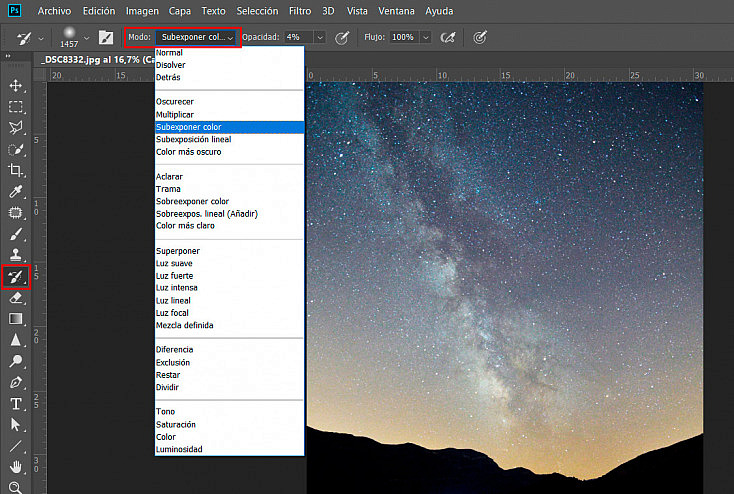This screenshot has height=494, width=734.
Task: Select the Brush tool in the toolbar
Action: tap(15, 234)
